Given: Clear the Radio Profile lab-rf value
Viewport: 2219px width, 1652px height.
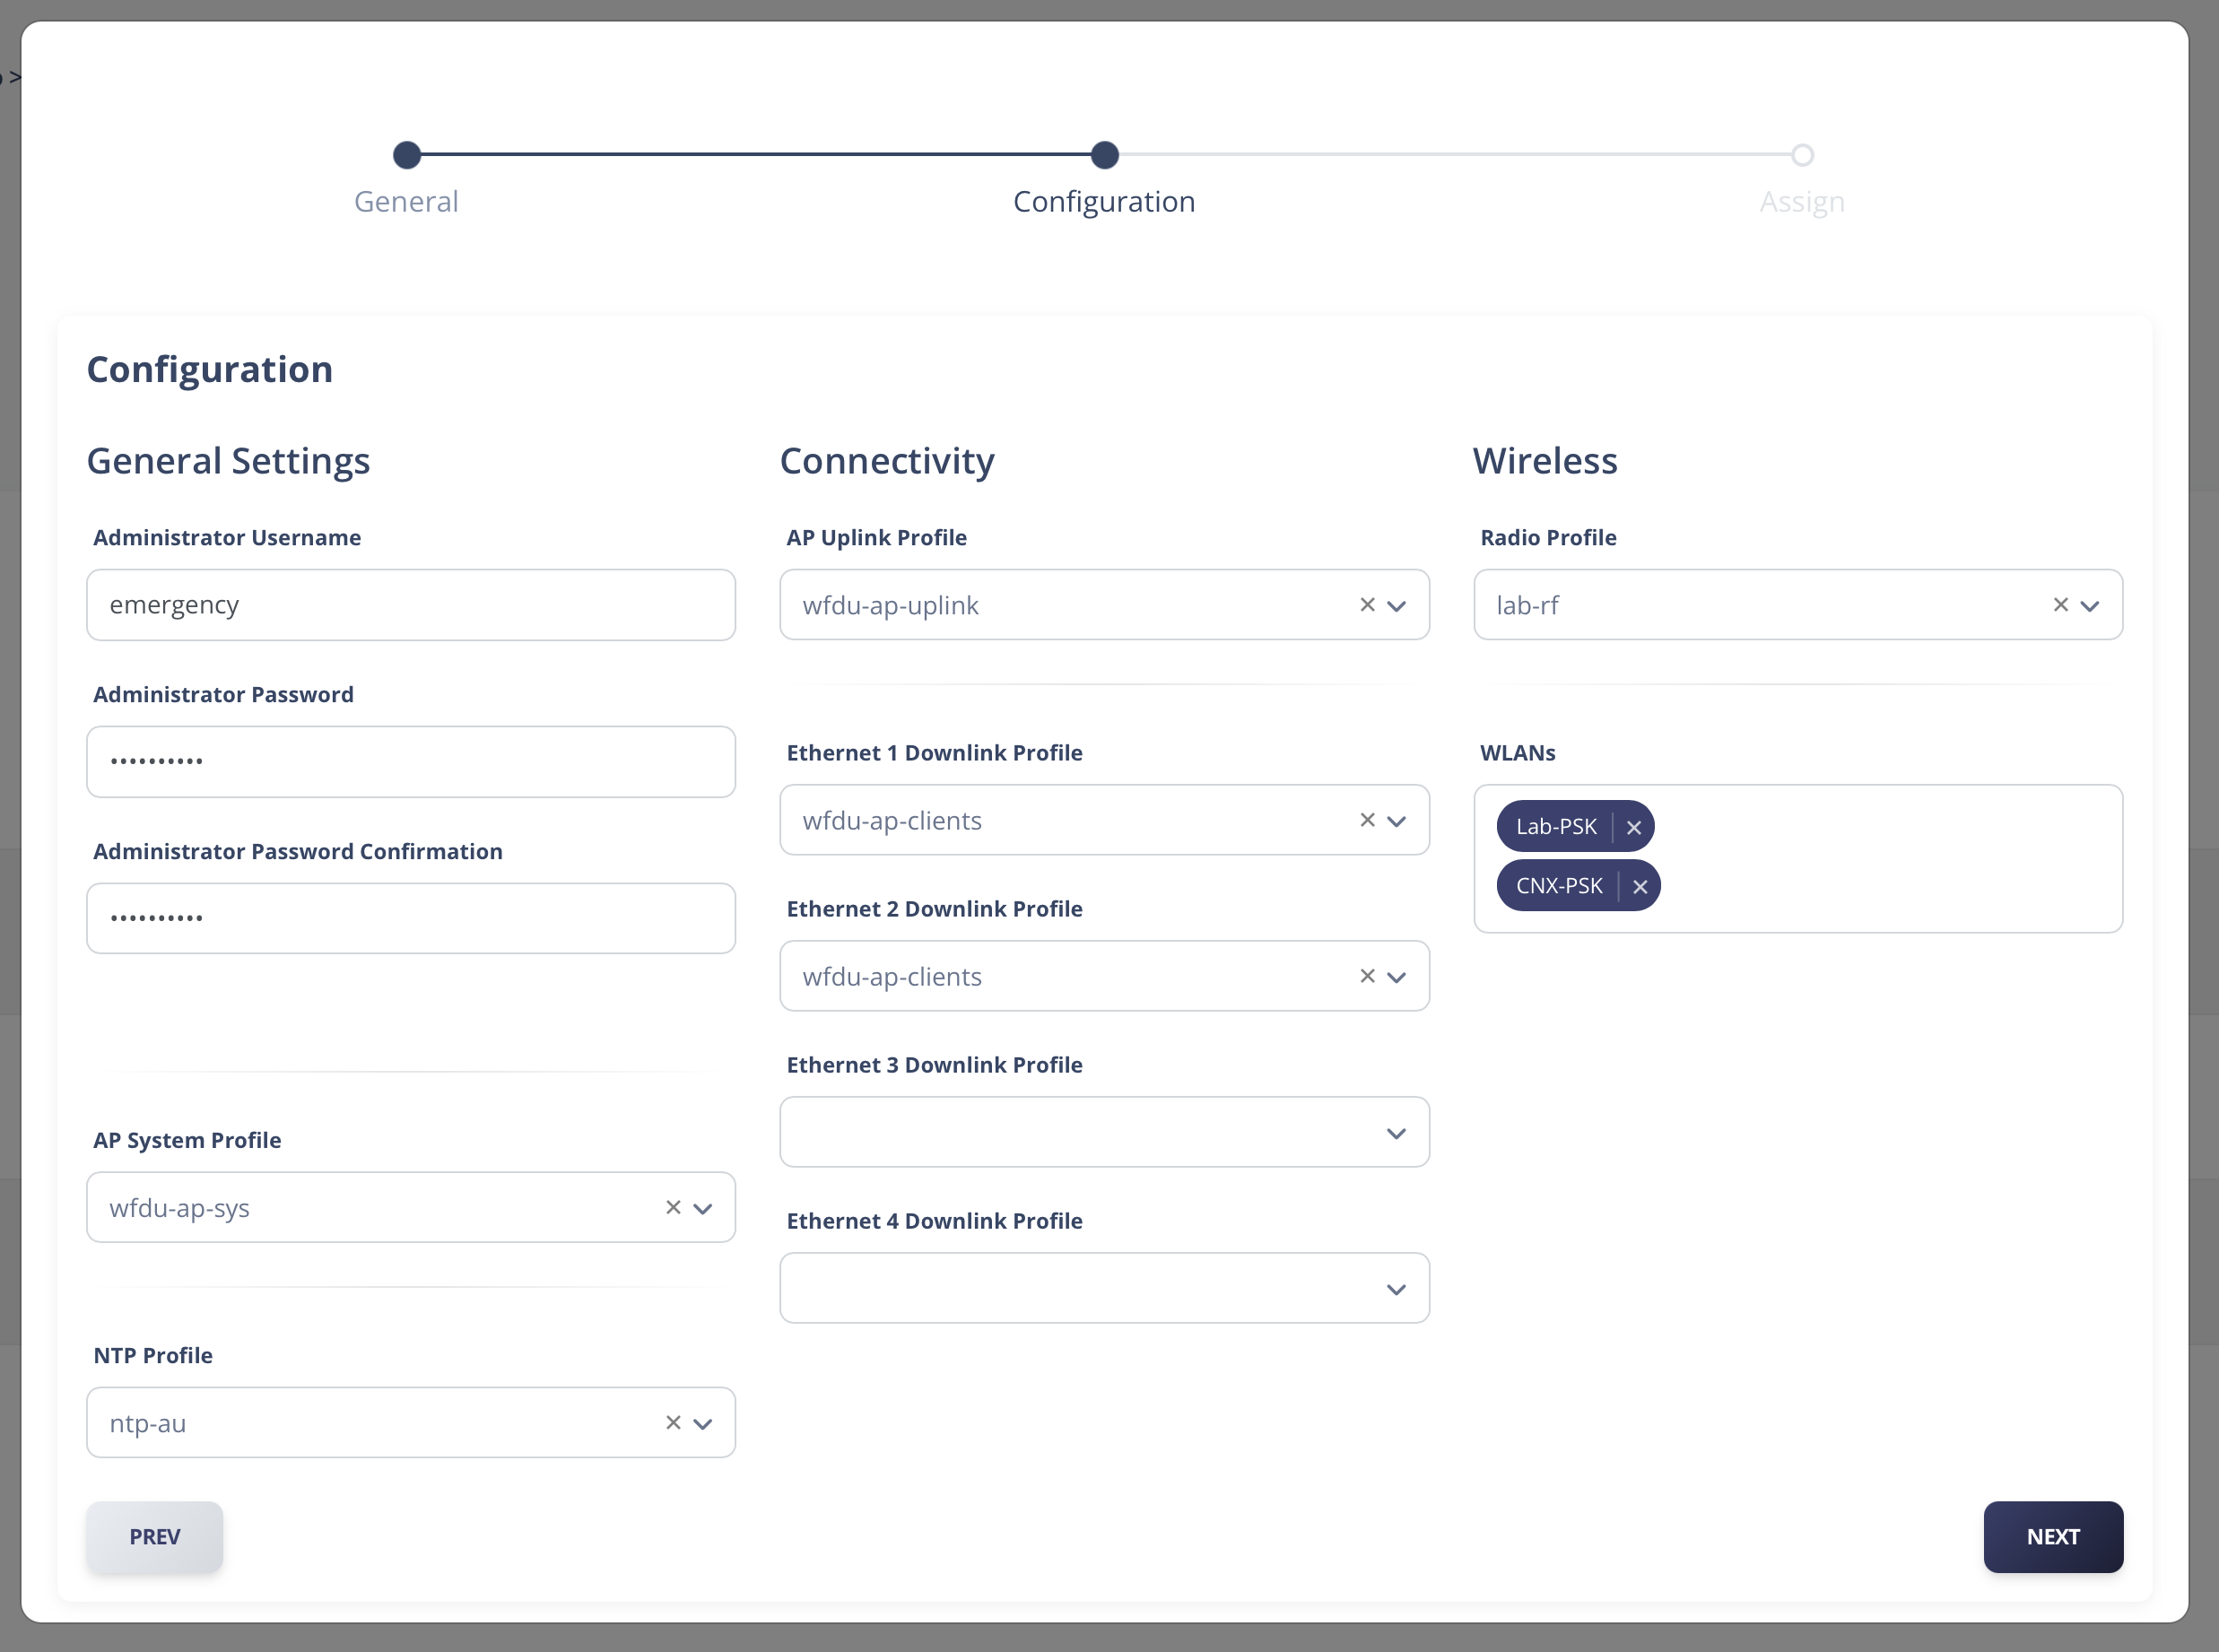Looking at the screenshot, I should pyautogui.click(x=2060, y=605).
